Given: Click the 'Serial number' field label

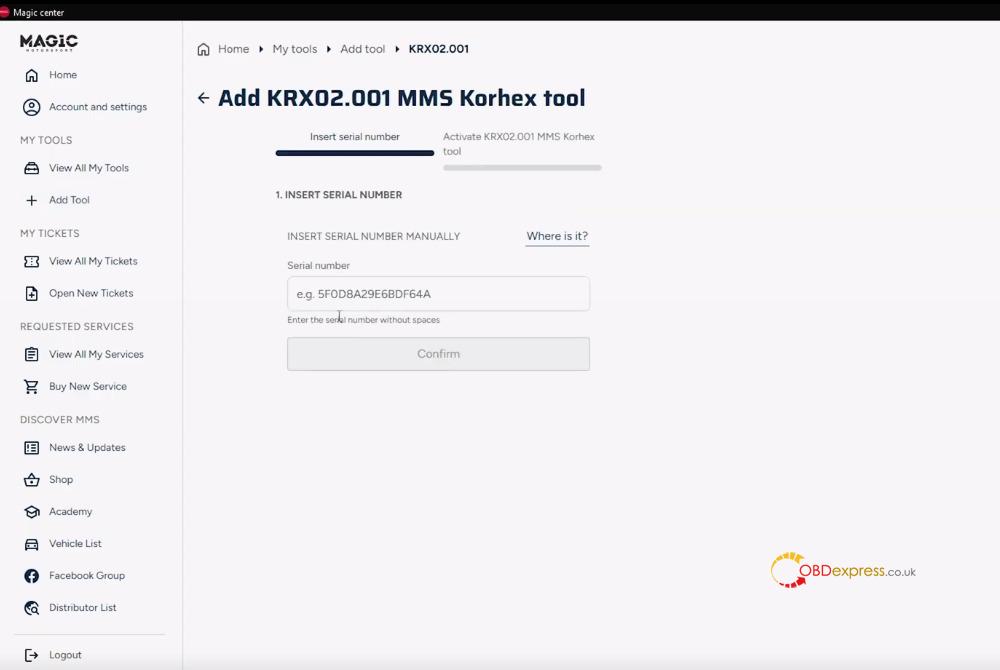Looking at the screenshot, I should pos(318,265).
